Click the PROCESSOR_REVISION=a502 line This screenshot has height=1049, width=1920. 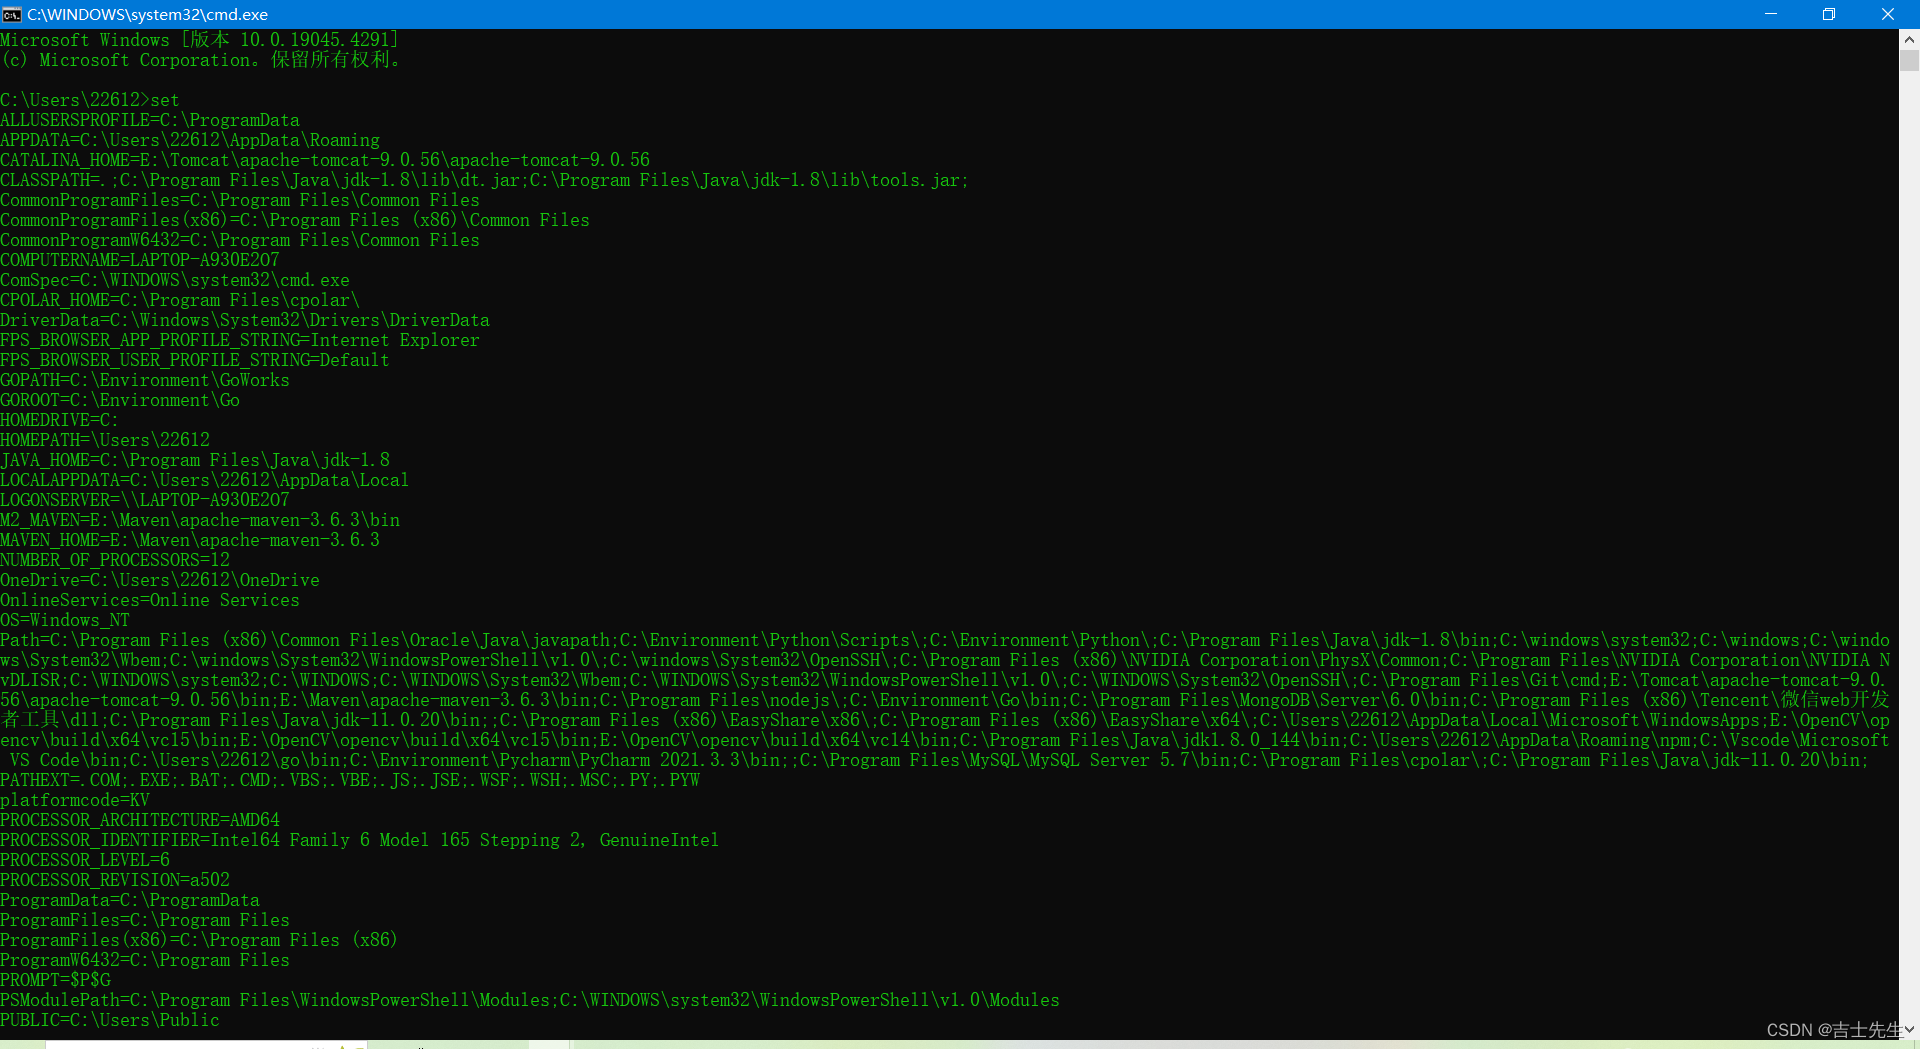(115, 880)
